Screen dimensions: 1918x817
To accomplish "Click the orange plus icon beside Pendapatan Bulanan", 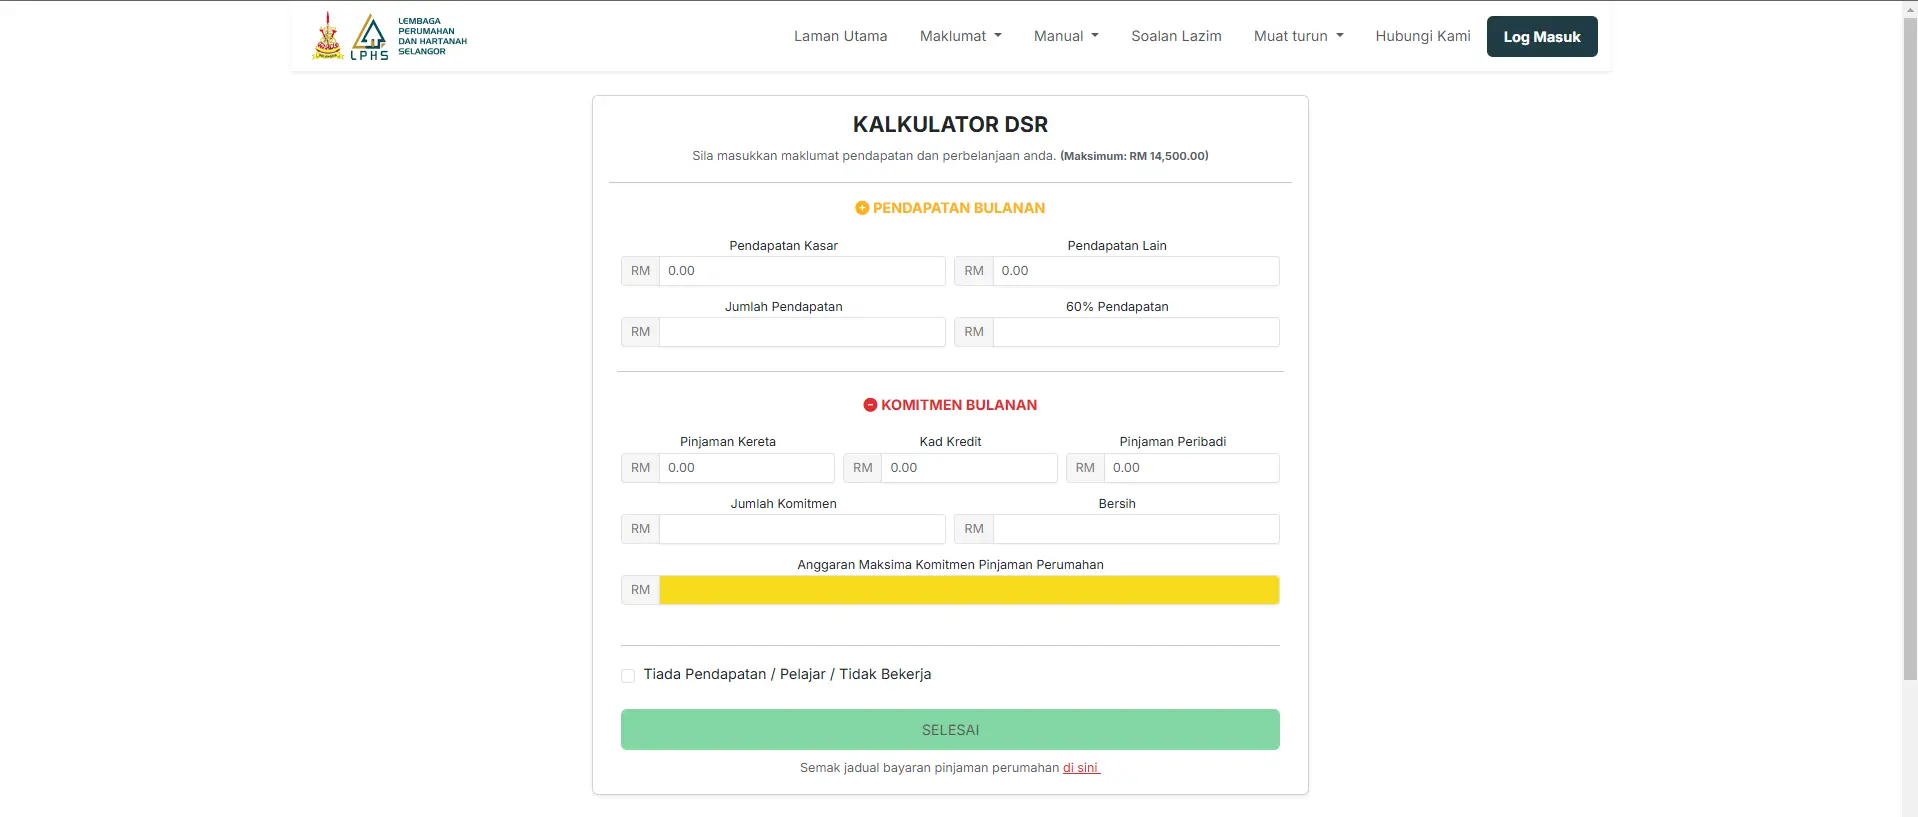I will pos(862,208).
